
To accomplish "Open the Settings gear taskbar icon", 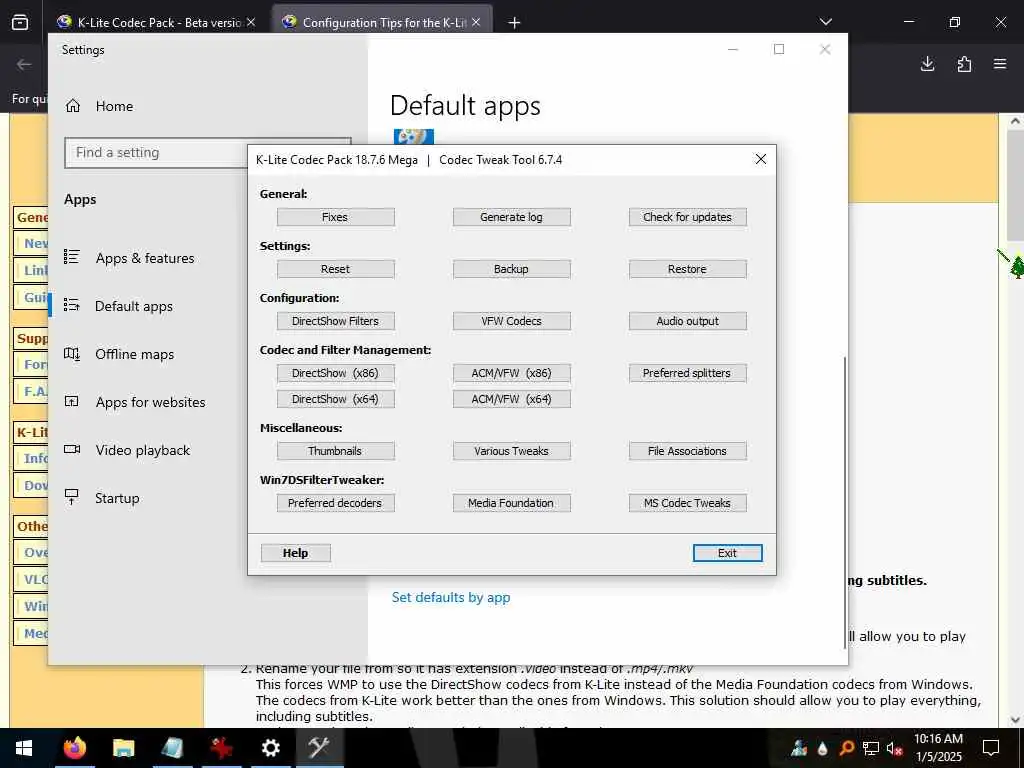I will [270, 748].
